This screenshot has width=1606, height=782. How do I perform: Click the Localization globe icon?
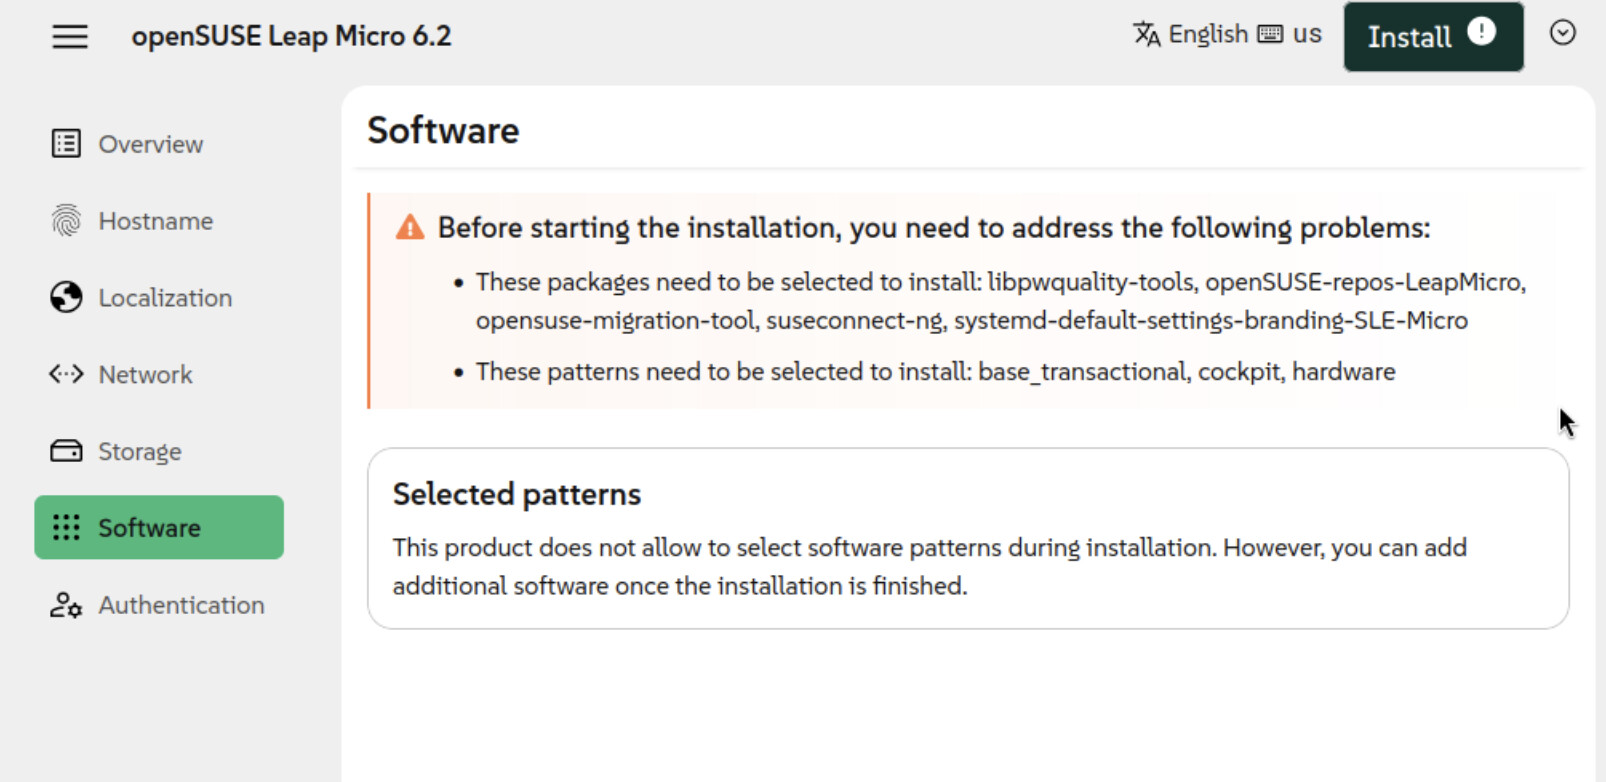[66, 298]
